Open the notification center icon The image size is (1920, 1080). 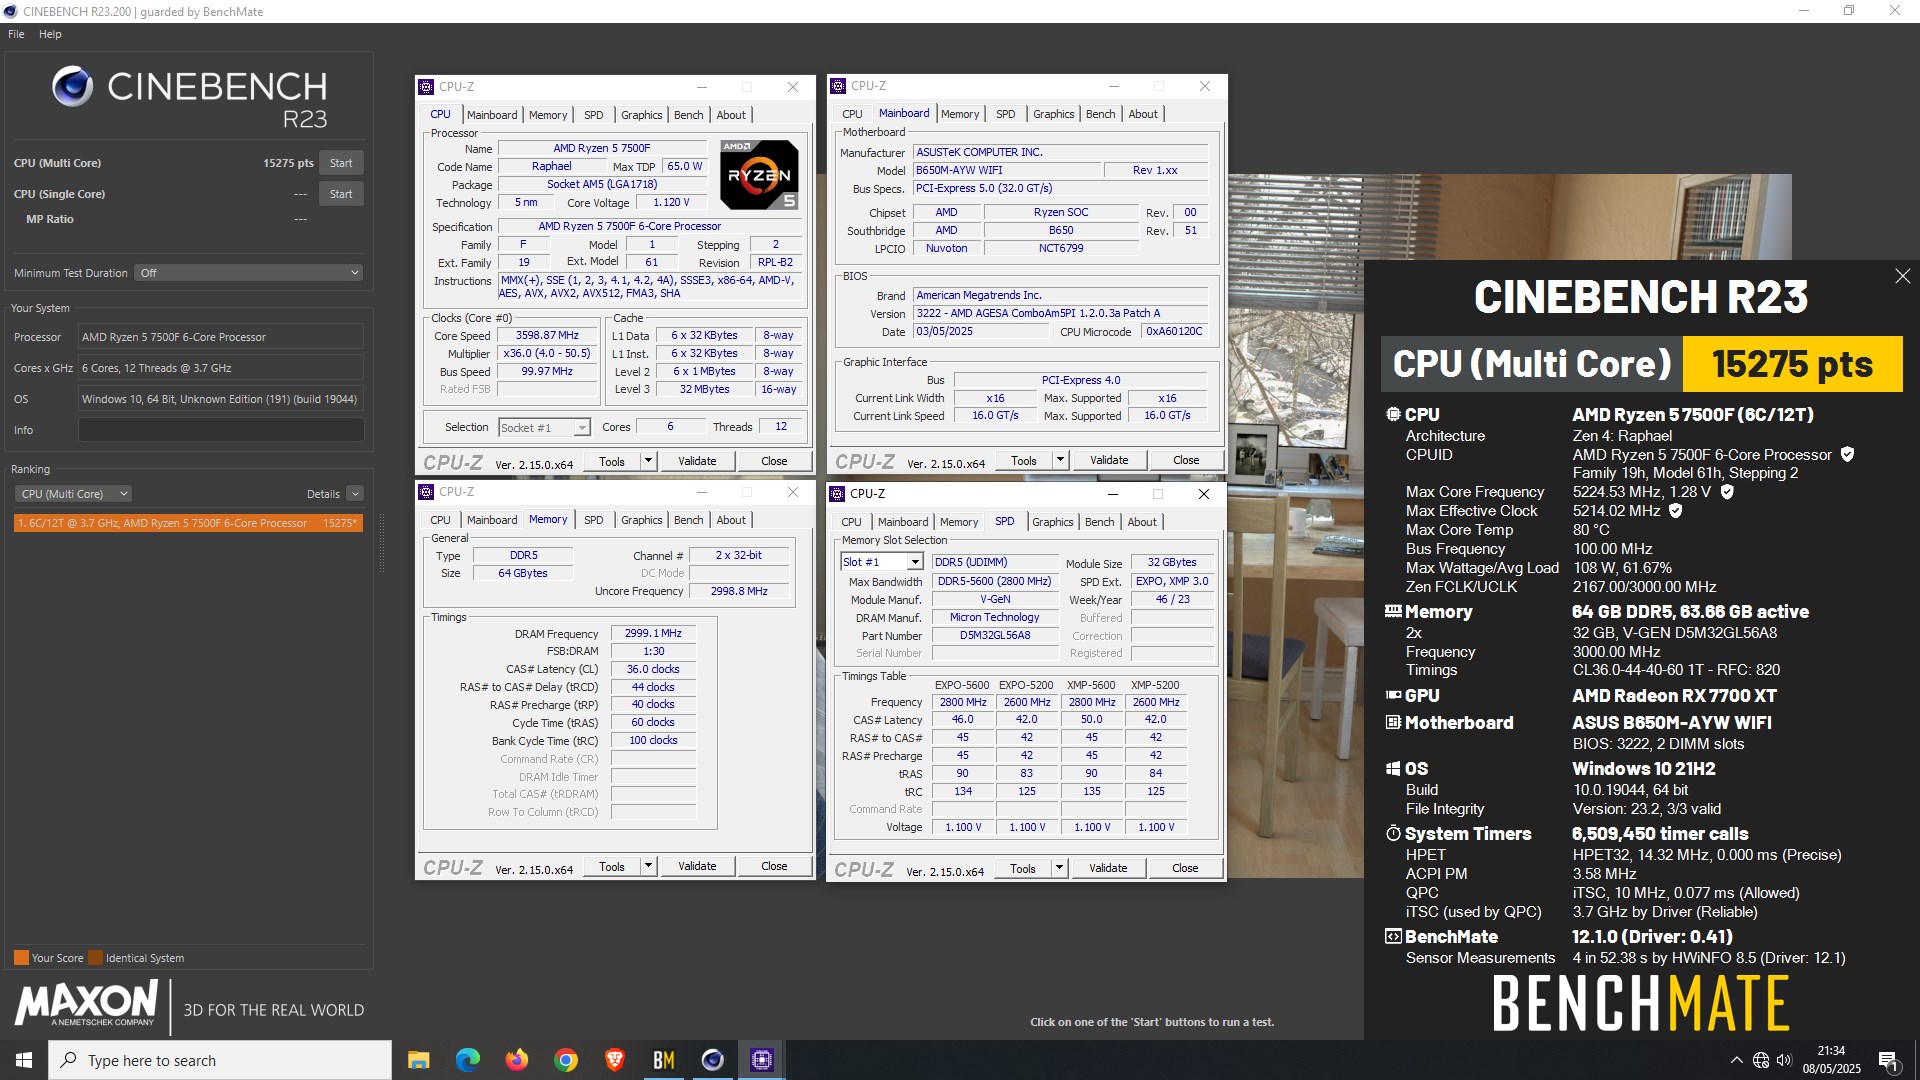pyautogui.click(x=1888, y=1060)
